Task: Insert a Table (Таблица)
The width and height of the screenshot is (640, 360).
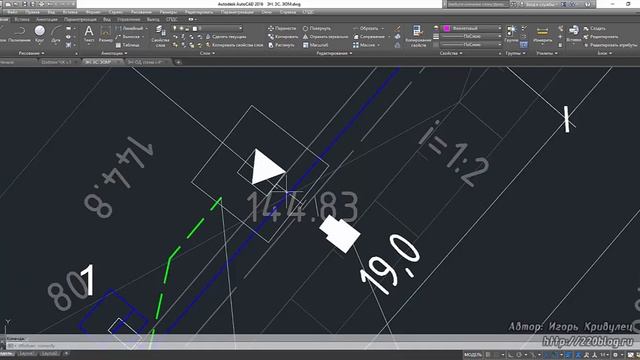Action: 128,45
